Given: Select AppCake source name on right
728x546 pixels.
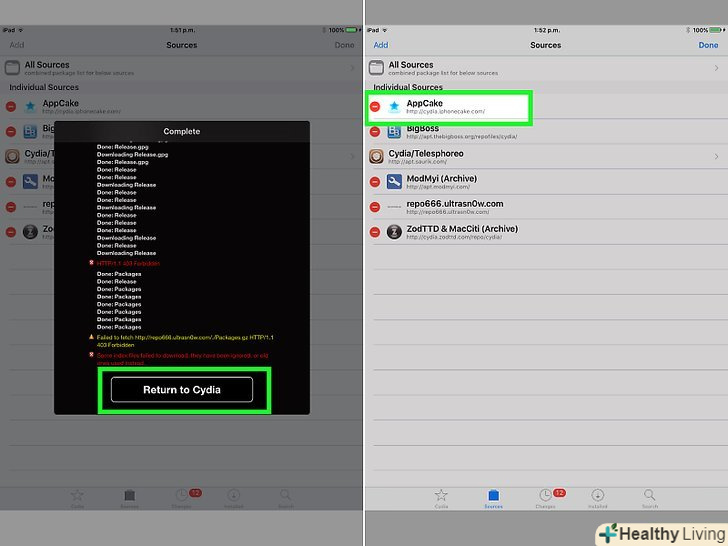Looking at the screenshot, I should 424,103.
